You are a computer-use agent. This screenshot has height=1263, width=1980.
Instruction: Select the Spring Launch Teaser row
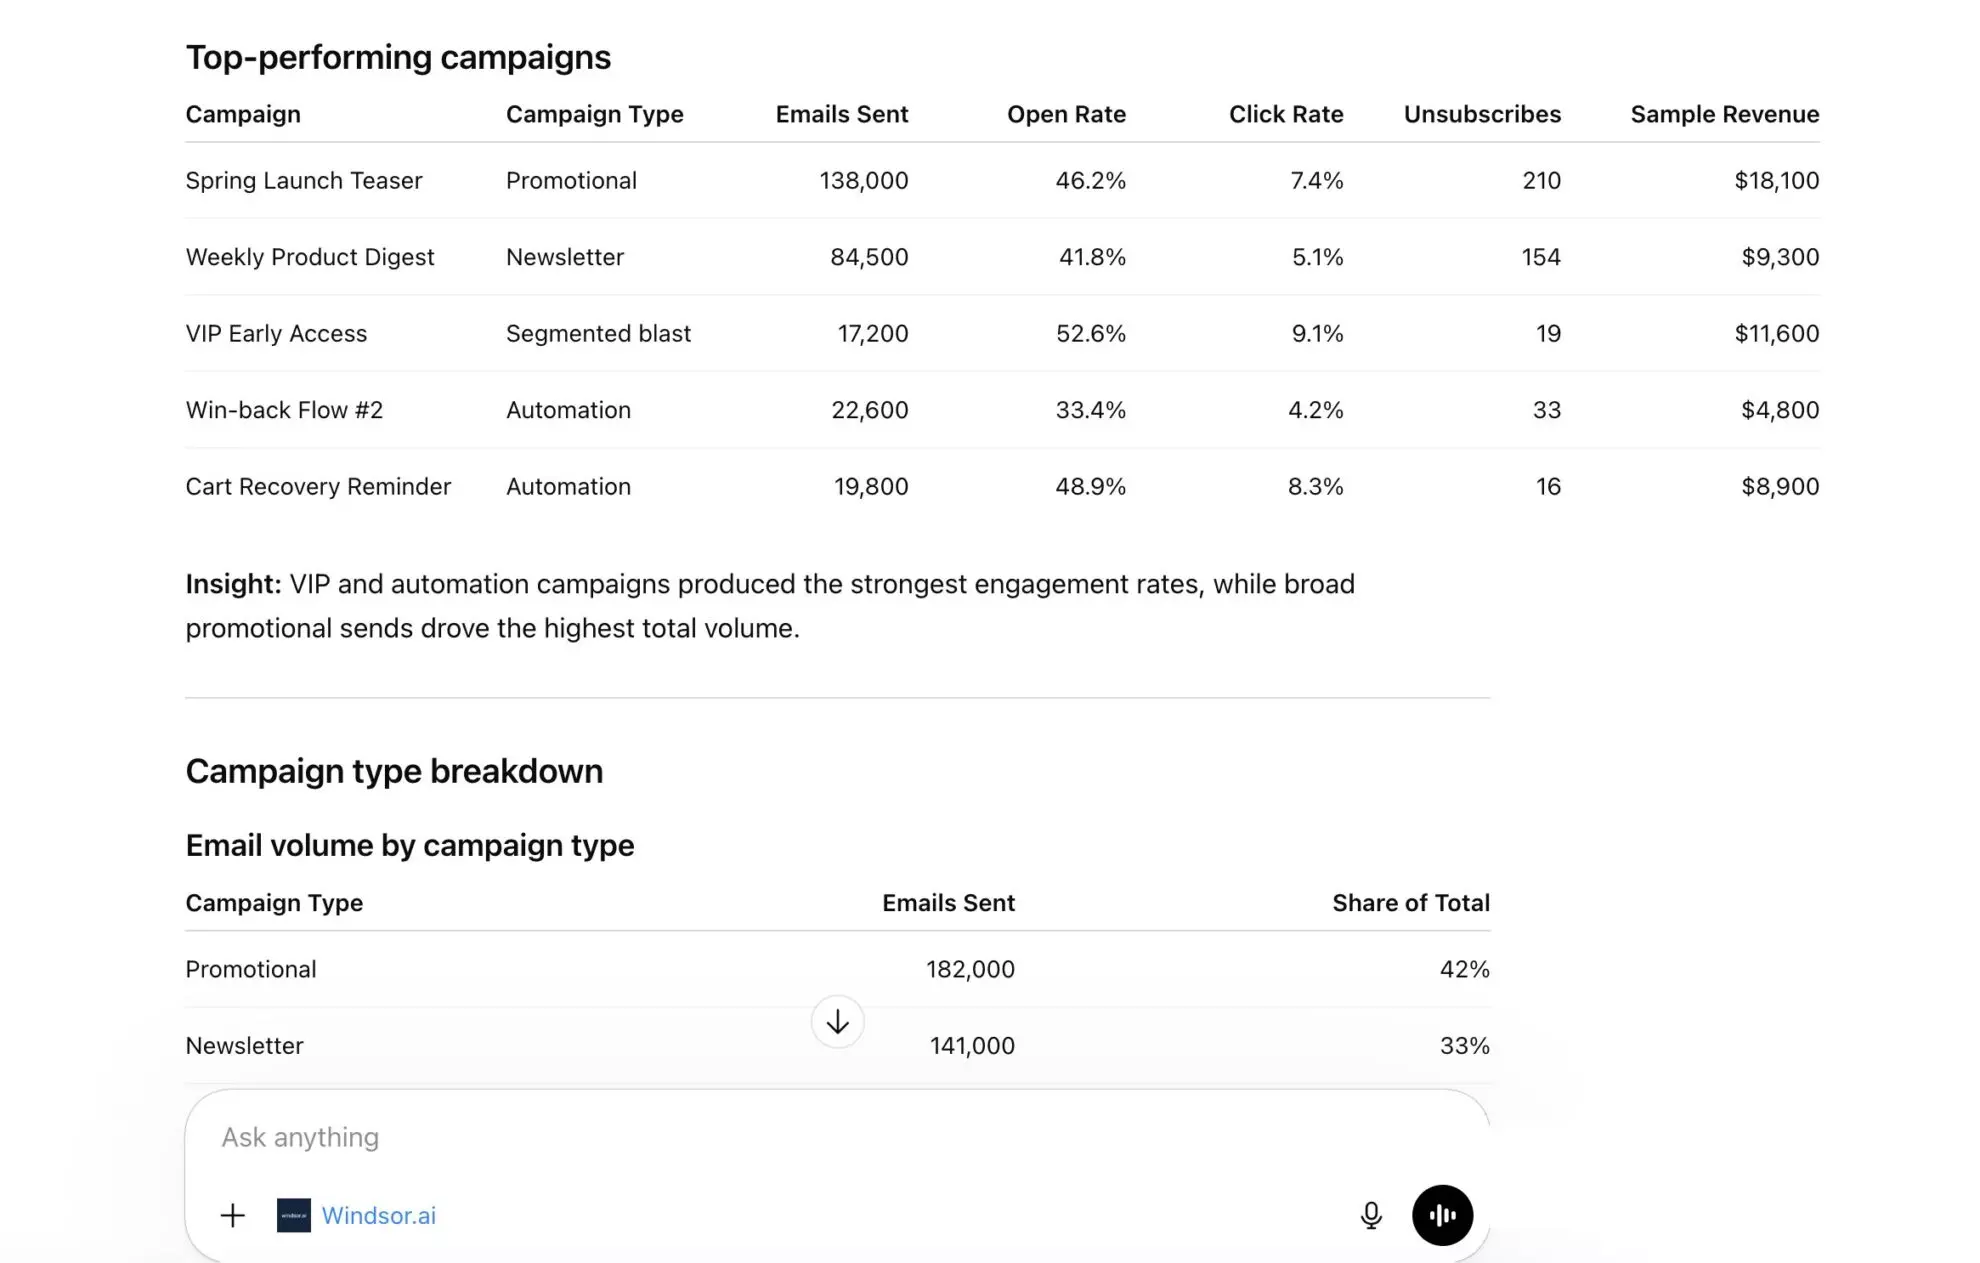[304, 180]
